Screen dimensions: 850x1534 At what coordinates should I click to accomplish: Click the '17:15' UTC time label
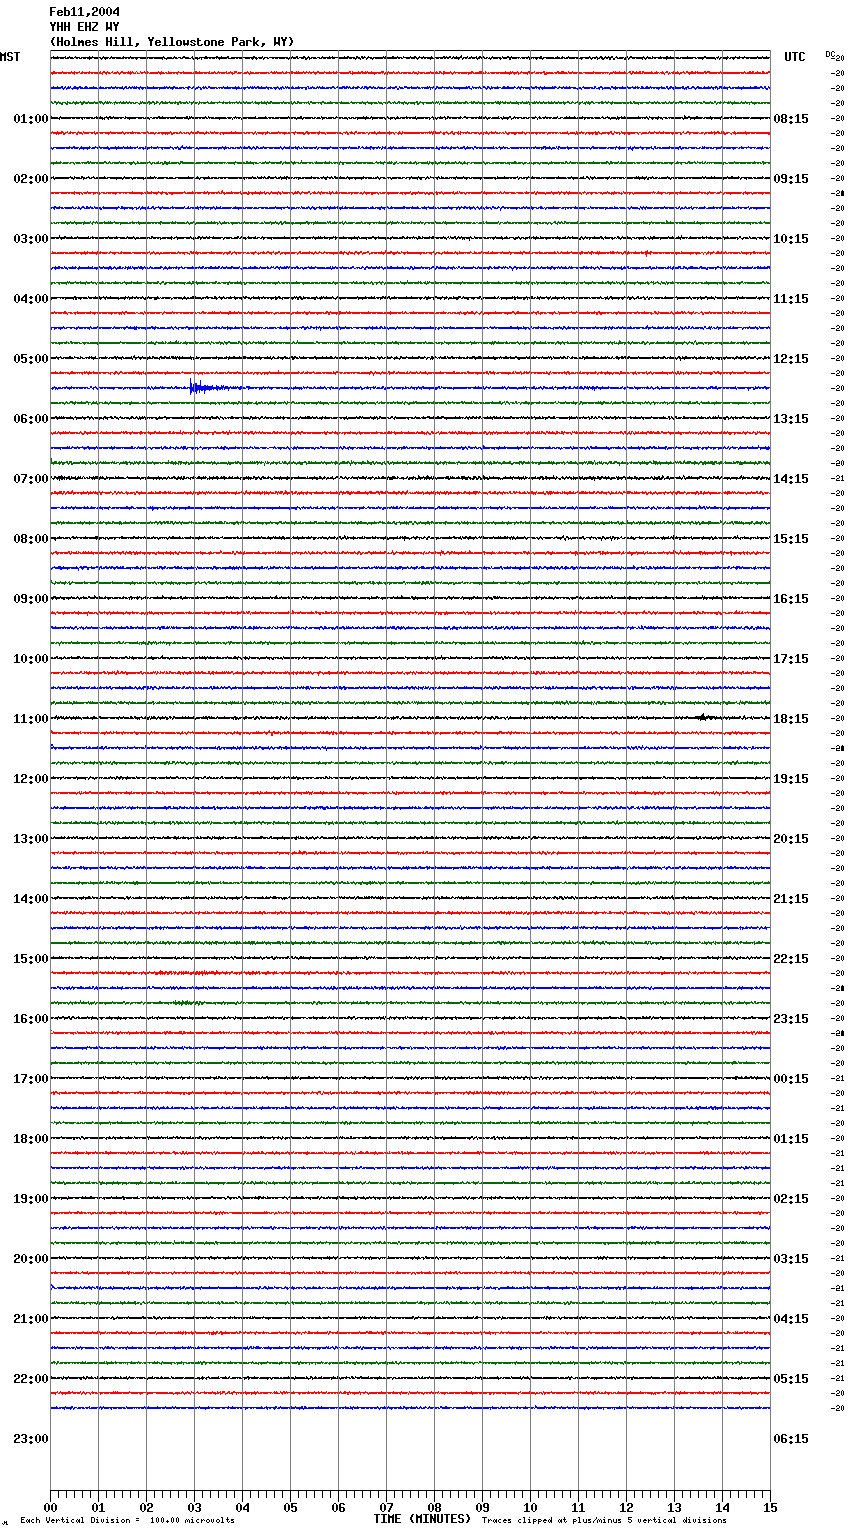(x=791, y=659)
